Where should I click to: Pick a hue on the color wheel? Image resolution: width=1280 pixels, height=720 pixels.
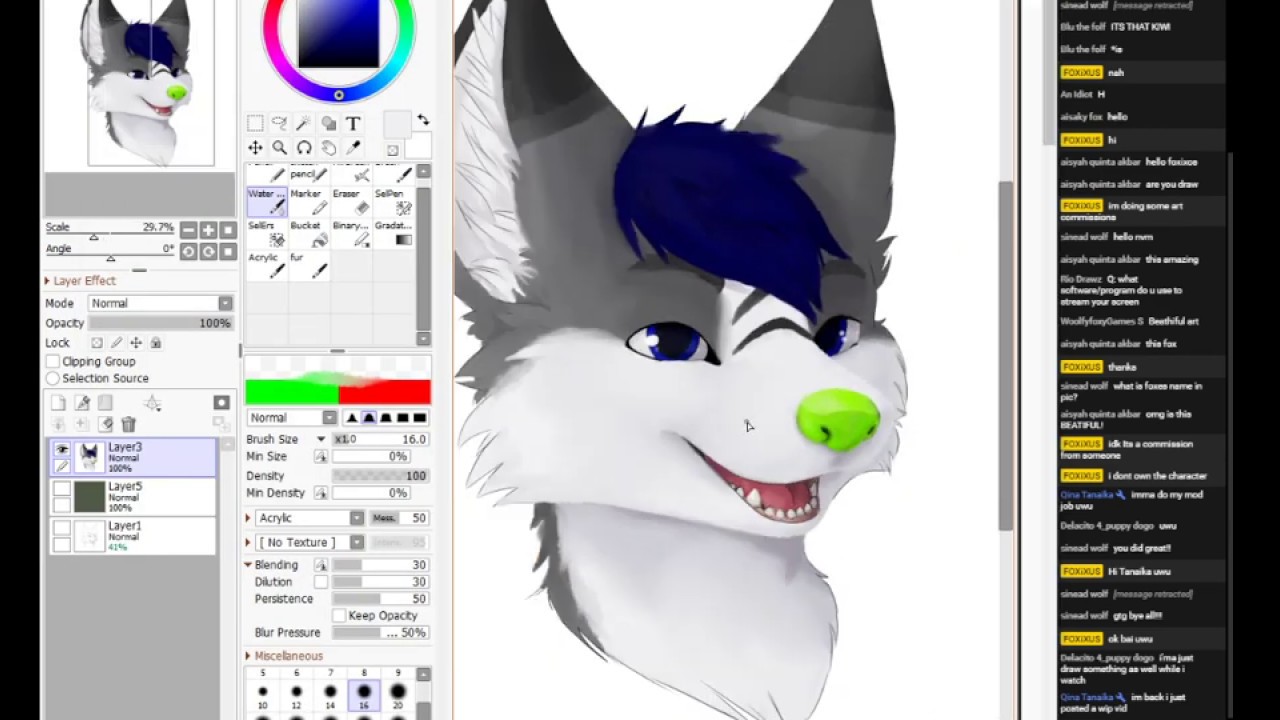339,95
